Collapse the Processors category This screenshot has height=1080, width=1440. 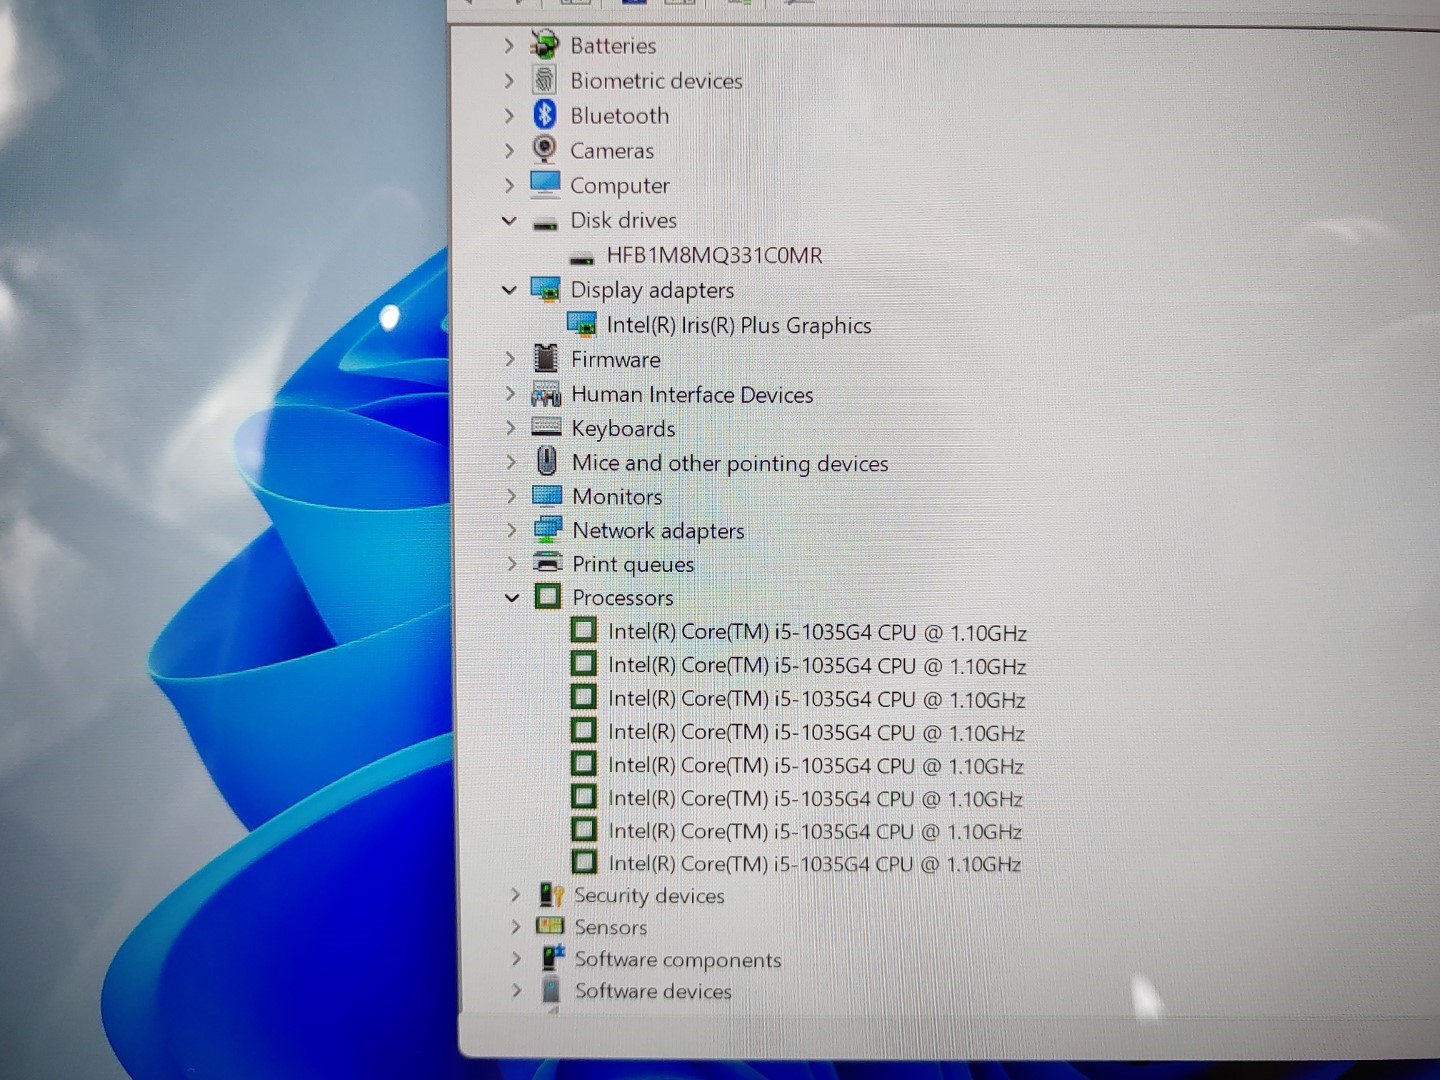pos(512,598)
